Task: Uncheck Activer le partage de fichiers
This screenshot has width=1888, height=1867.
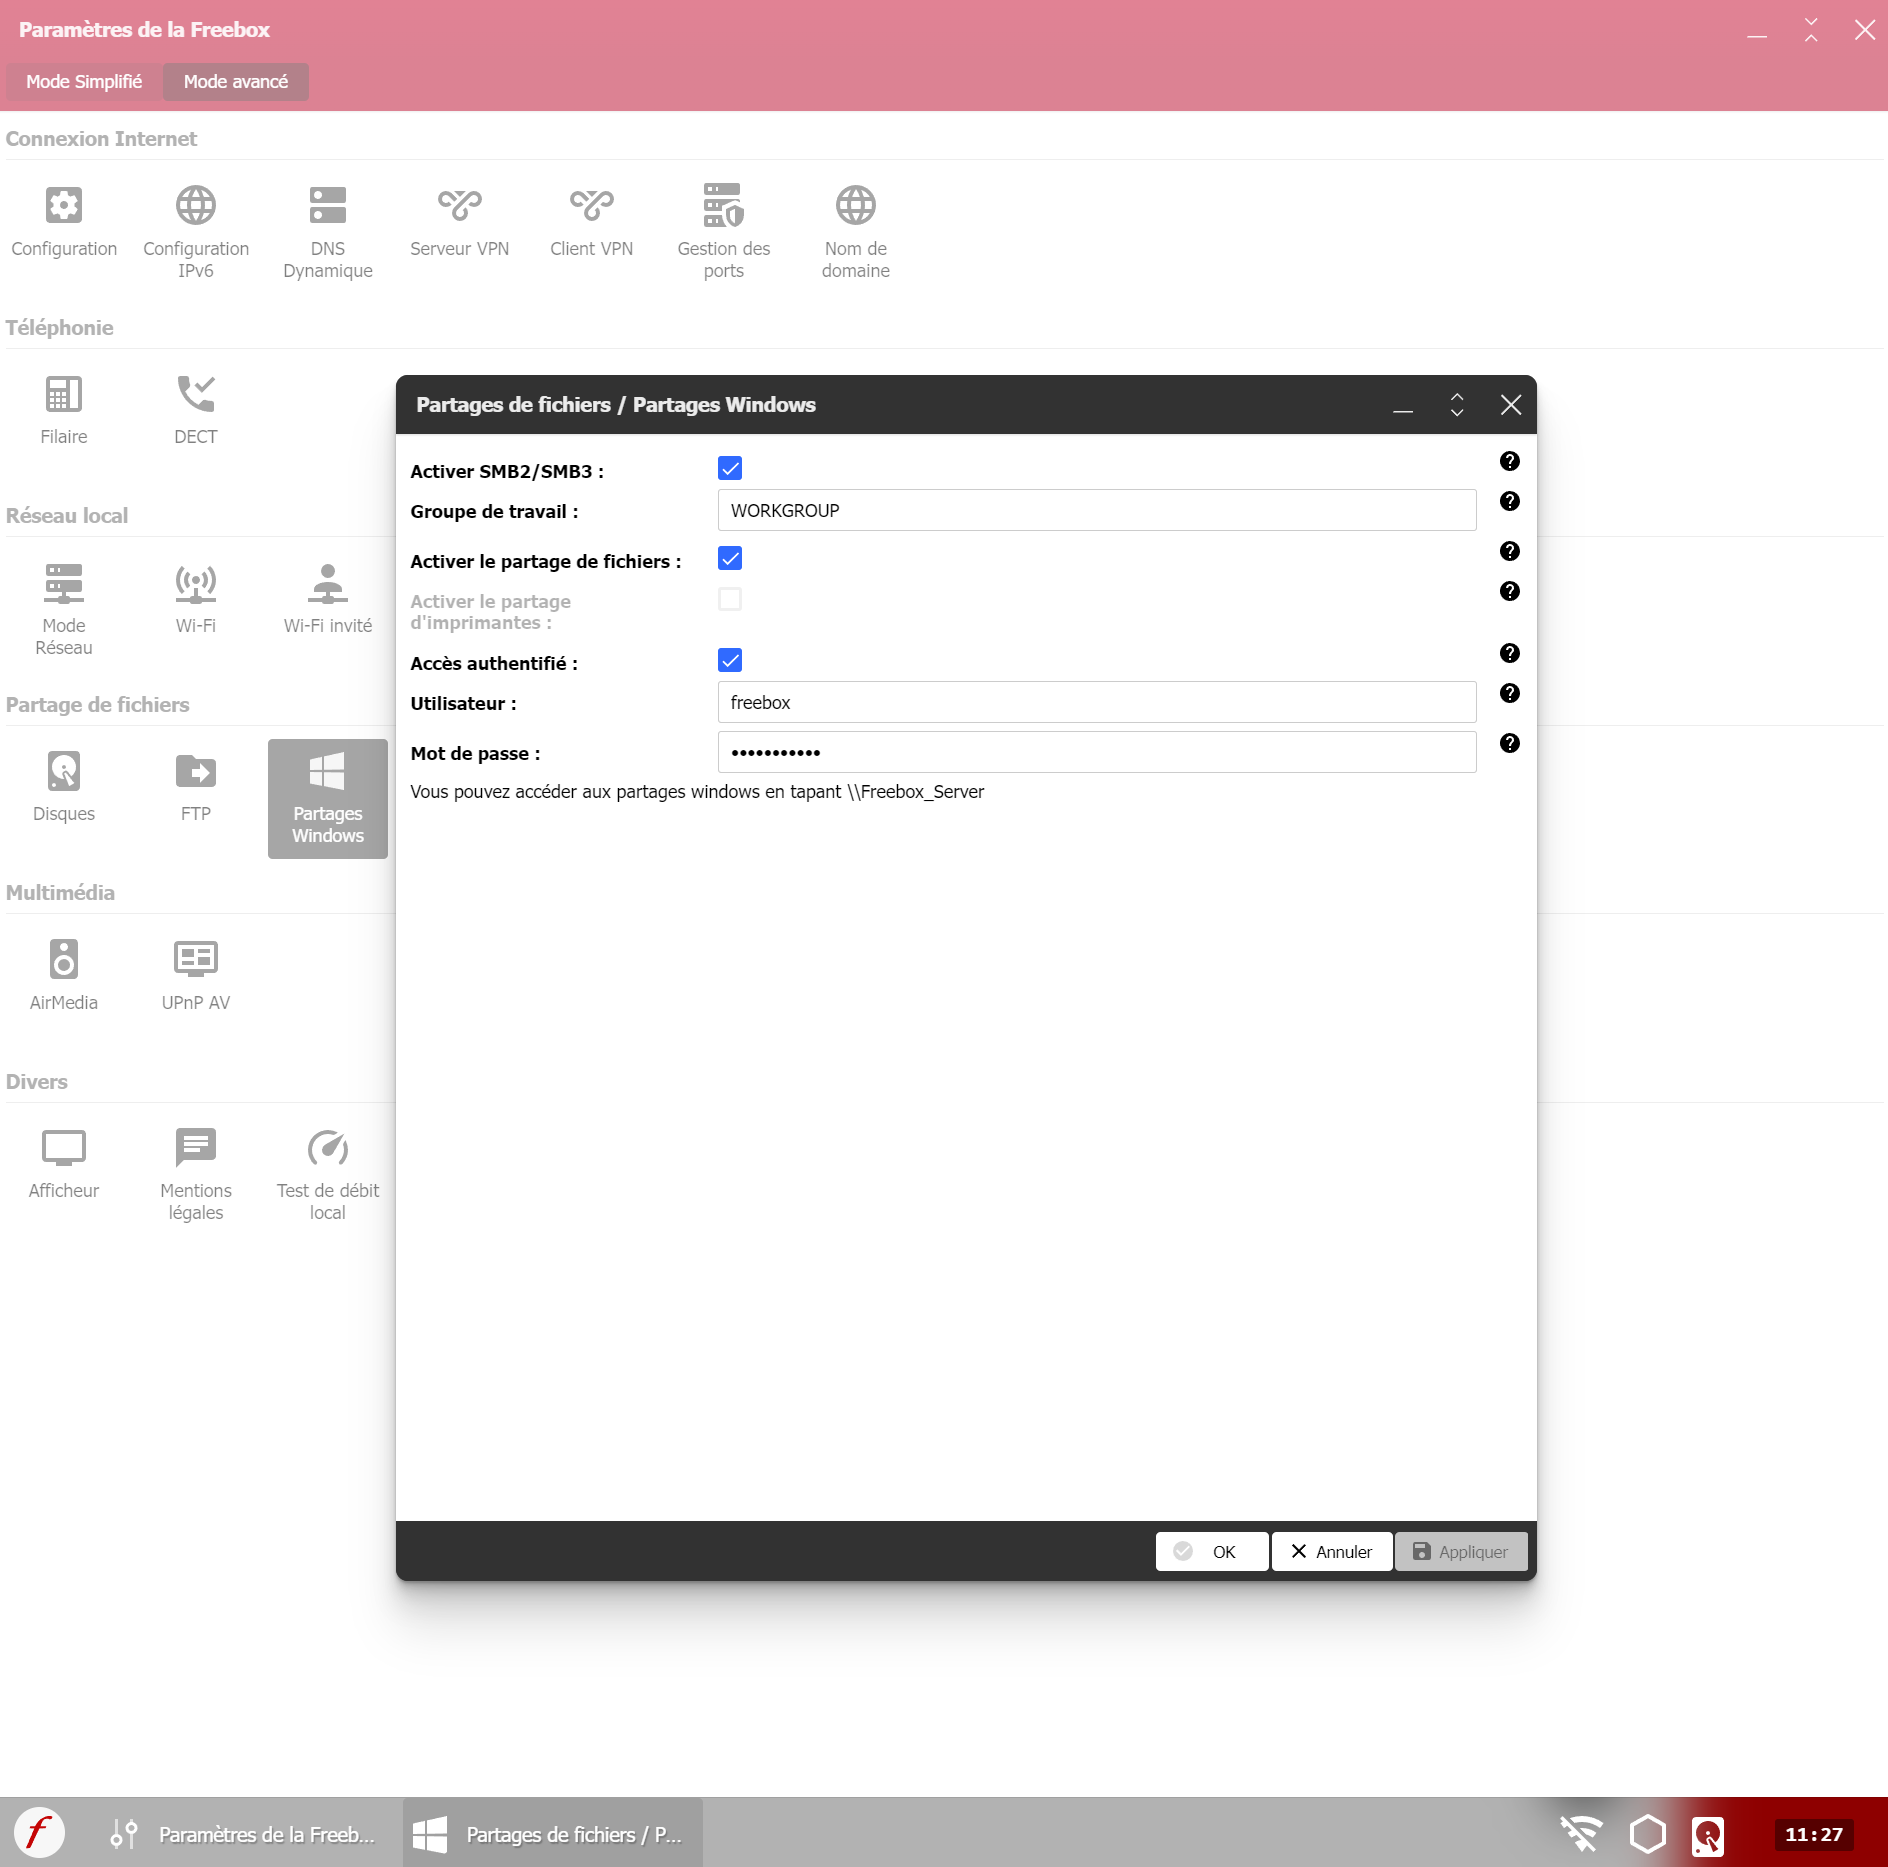Action: pyautogui.click(x=731, y=559)
